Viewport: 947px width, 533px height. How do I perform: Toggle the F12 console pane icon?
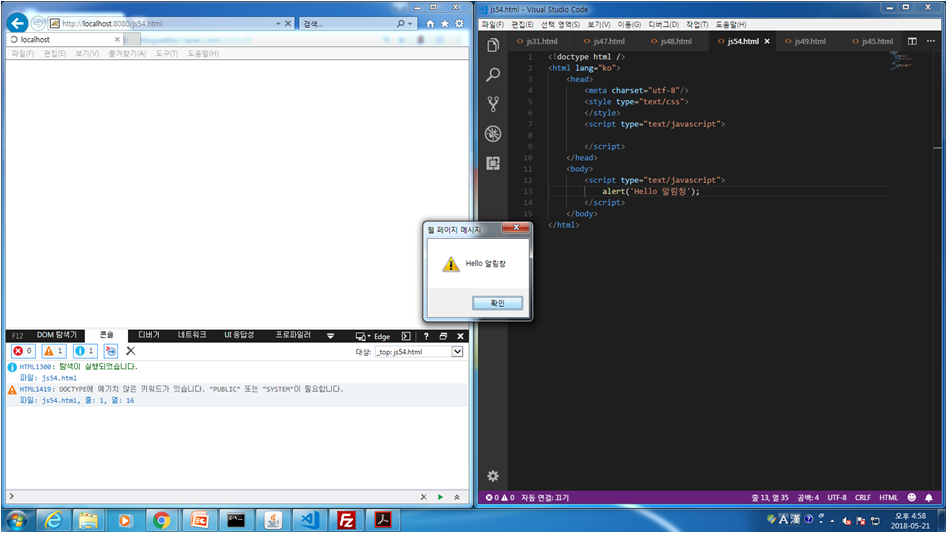406,336
